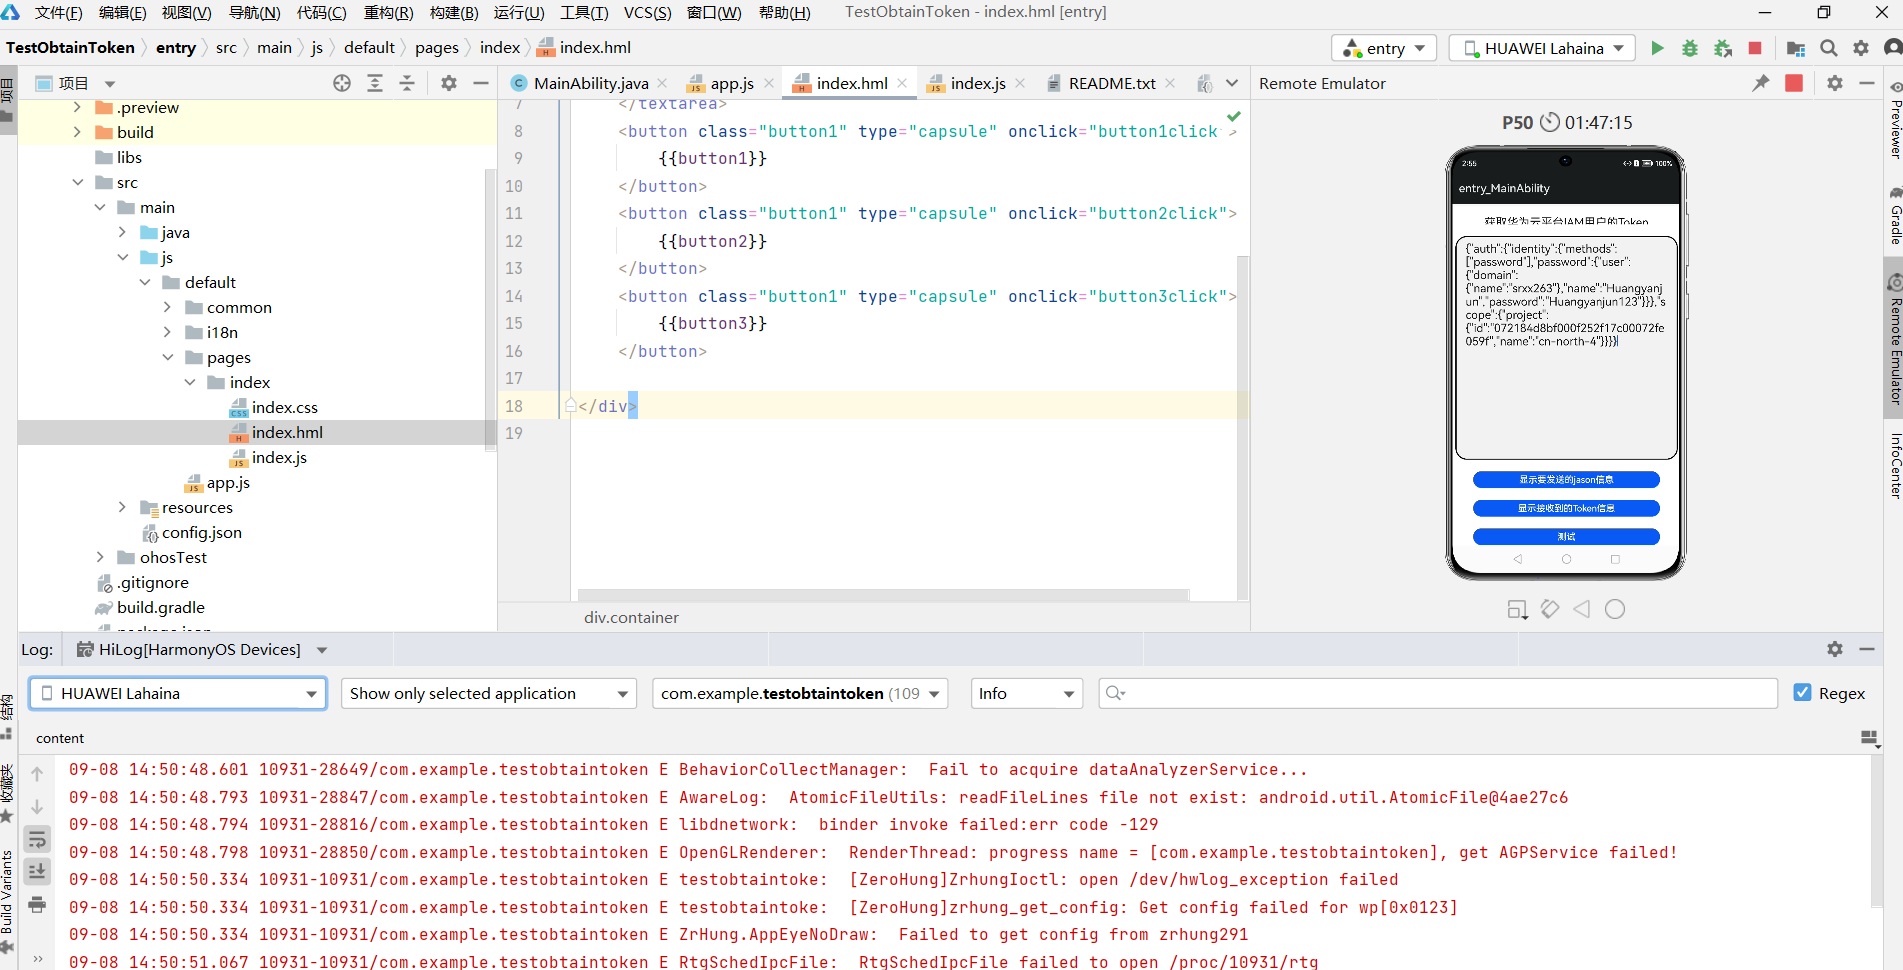1903x970 pixels.
Task: Hide the project panel with minus icon
Action: 481,83
